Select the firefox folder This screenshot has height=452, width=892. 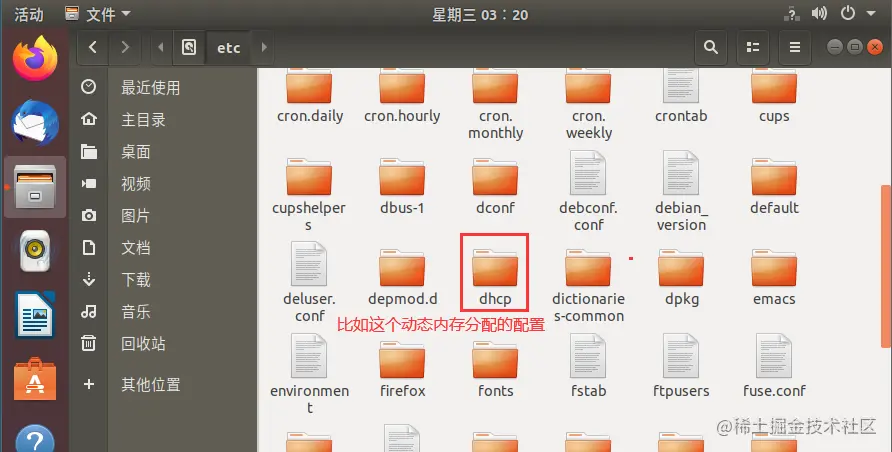coord(402,371)
